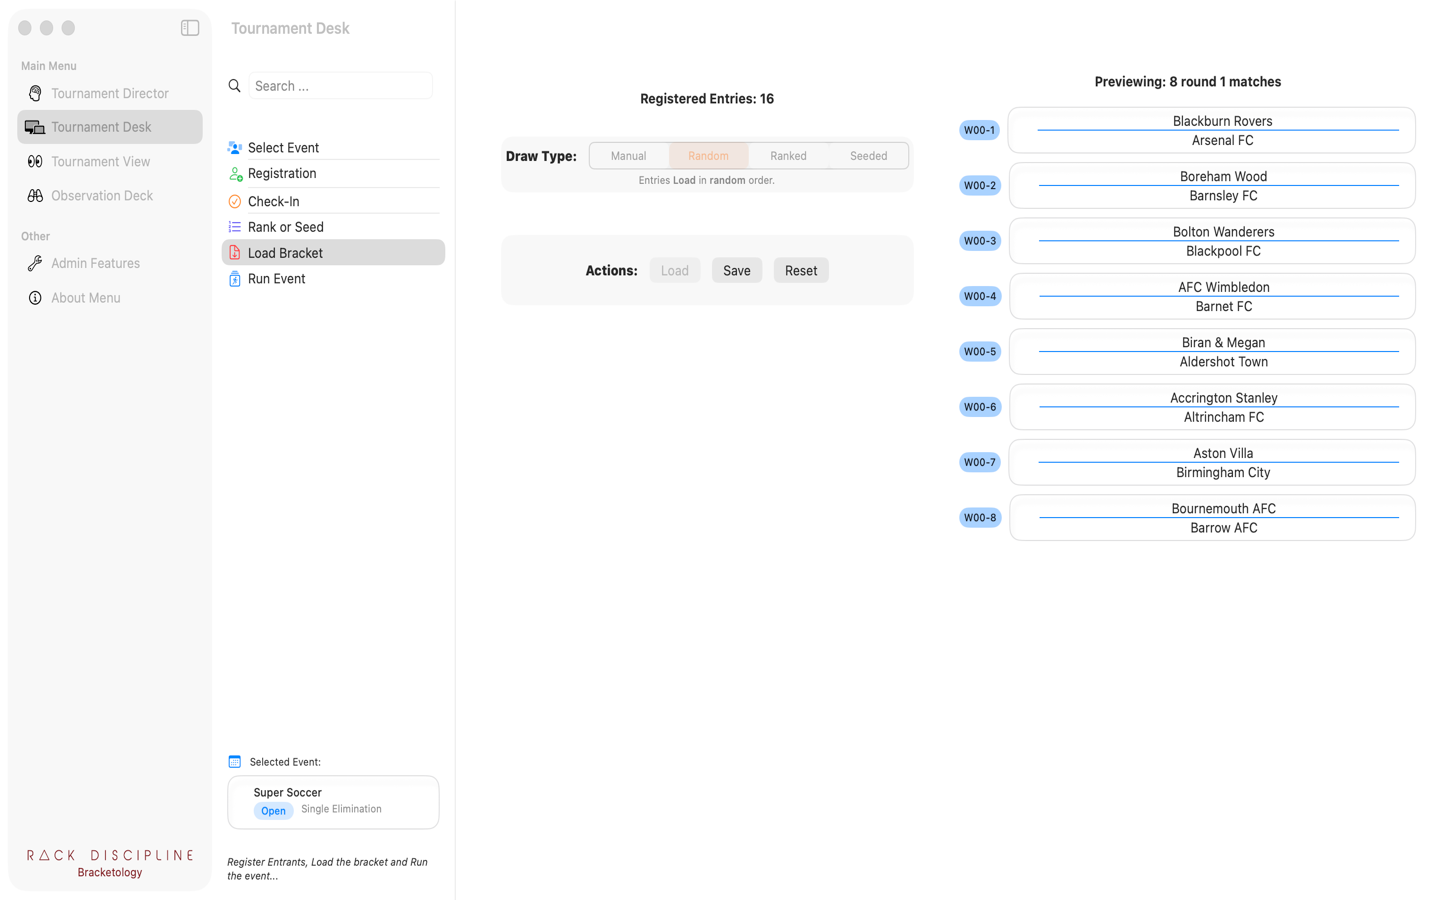Select Aldershot Town entry

point(1223,362)
